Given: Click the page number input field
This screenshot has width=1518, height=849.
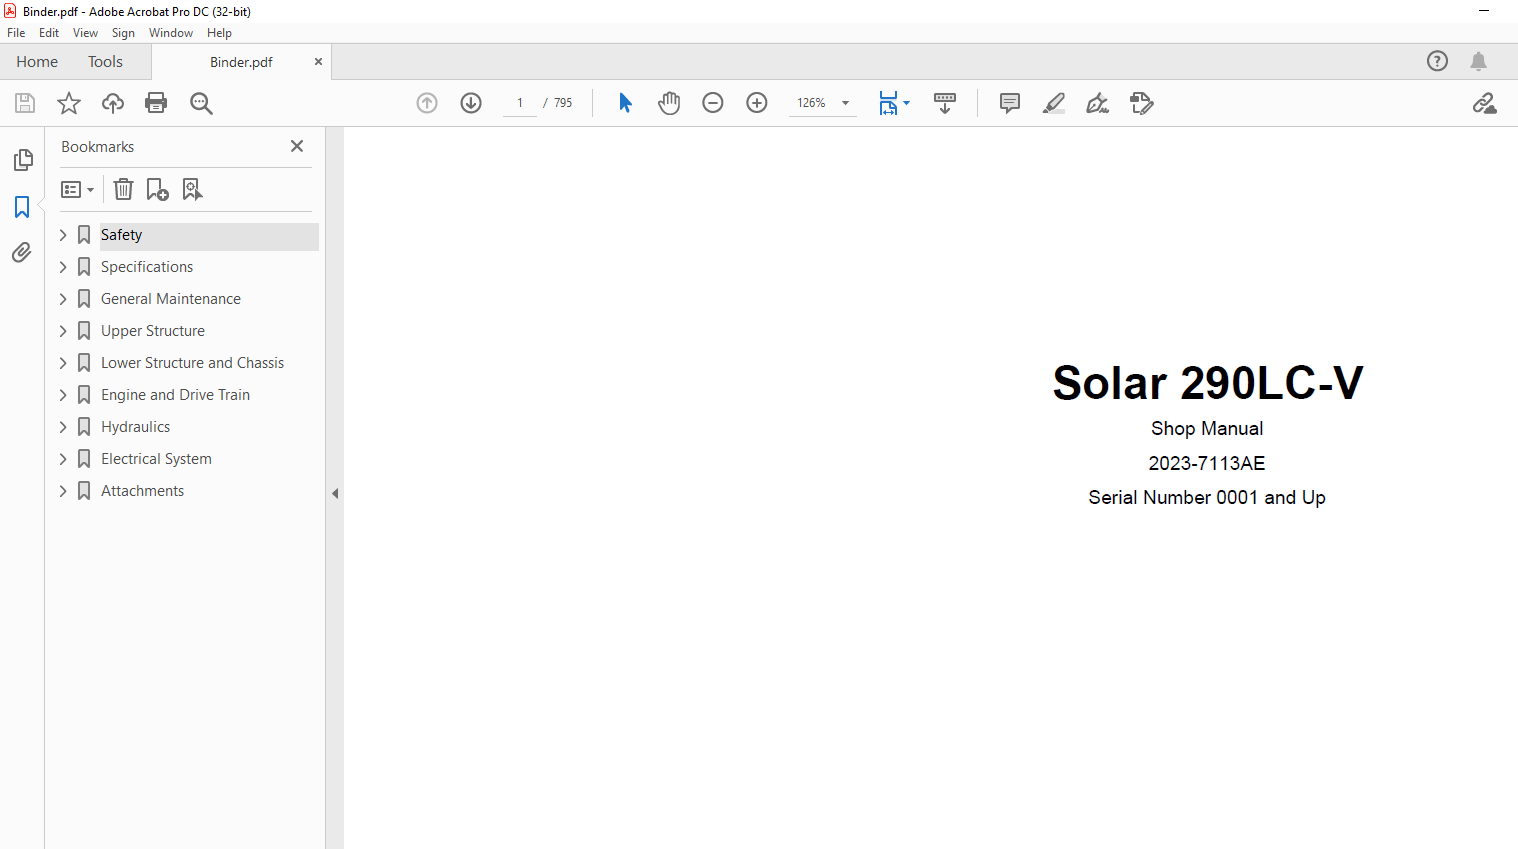Looking at the screenshot, I should click(x=520, y=103).
